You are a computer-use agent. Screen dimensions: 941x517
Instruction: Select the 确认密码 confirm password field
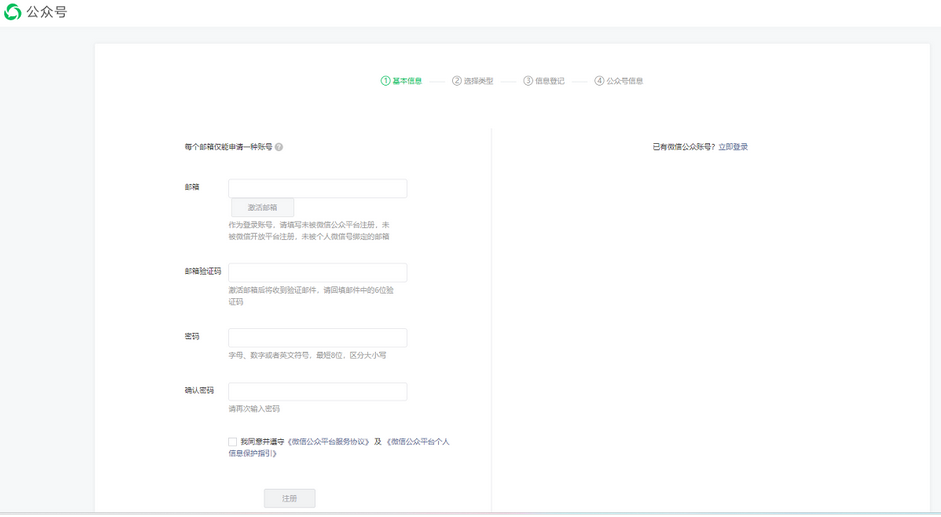pyautogui.click(x=317, y=391)
